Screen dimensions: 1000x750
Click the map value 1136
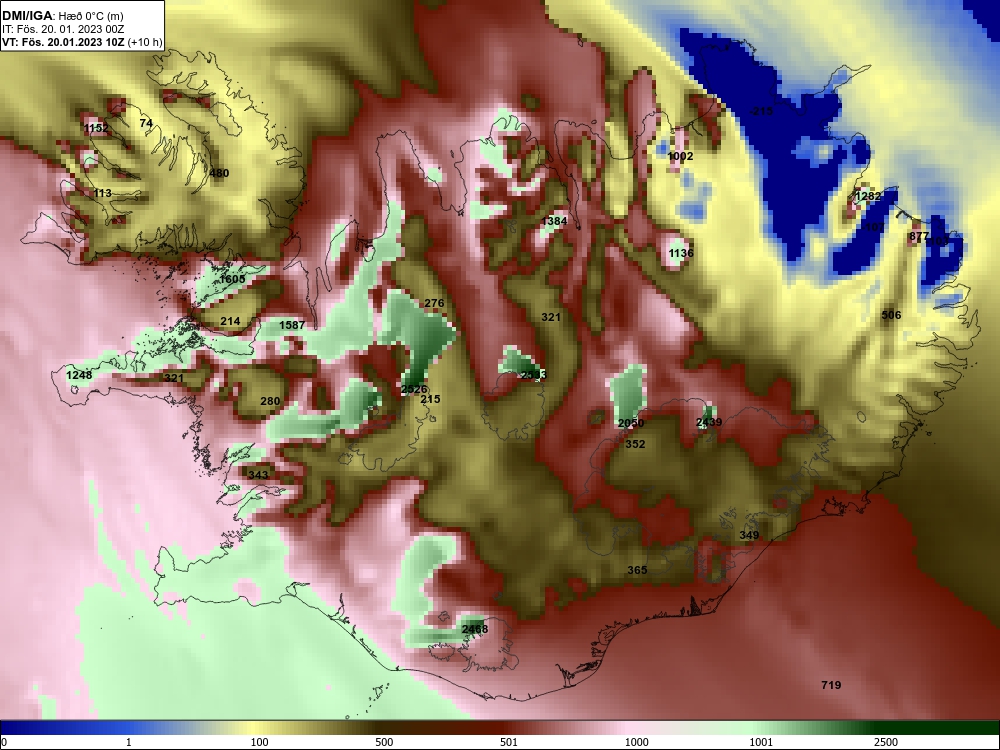[680, 253]
